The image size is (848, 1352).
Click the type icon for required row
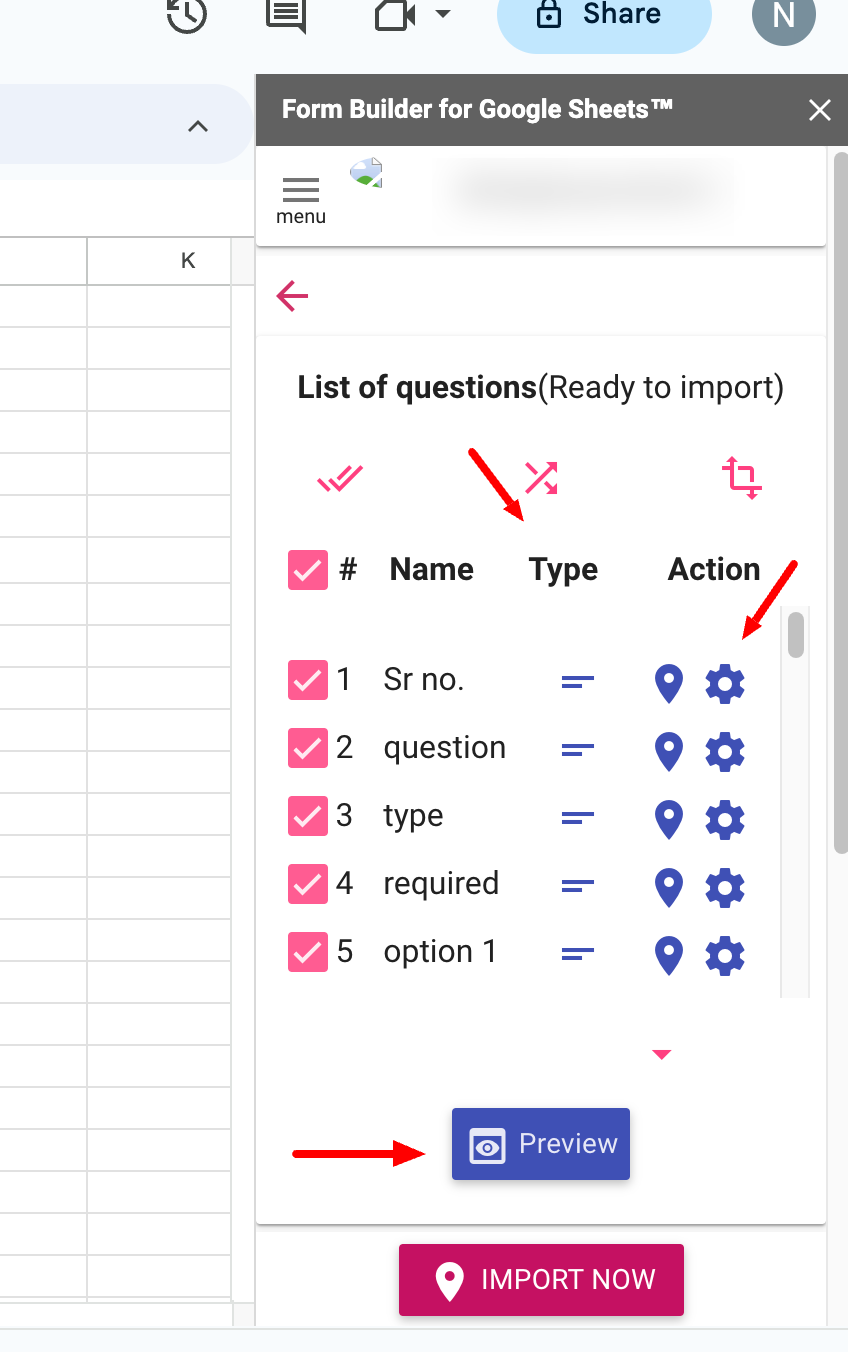pos(578,885)
